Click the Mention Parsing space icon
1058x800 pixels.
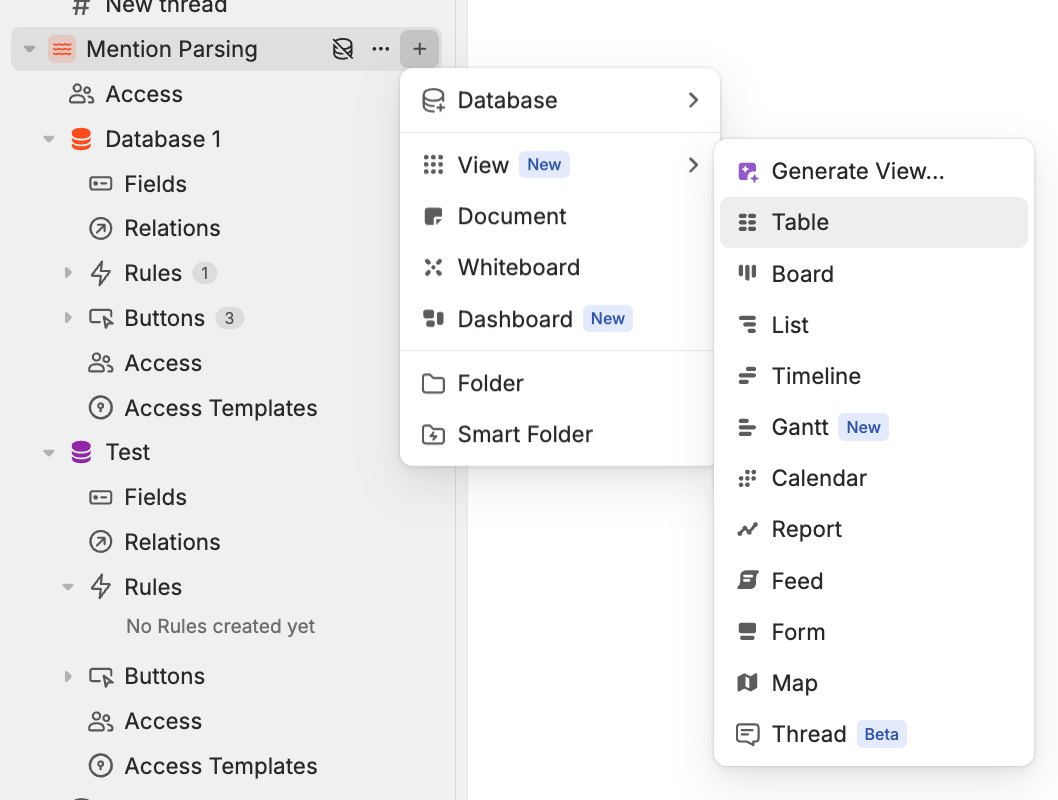point(62,49)
